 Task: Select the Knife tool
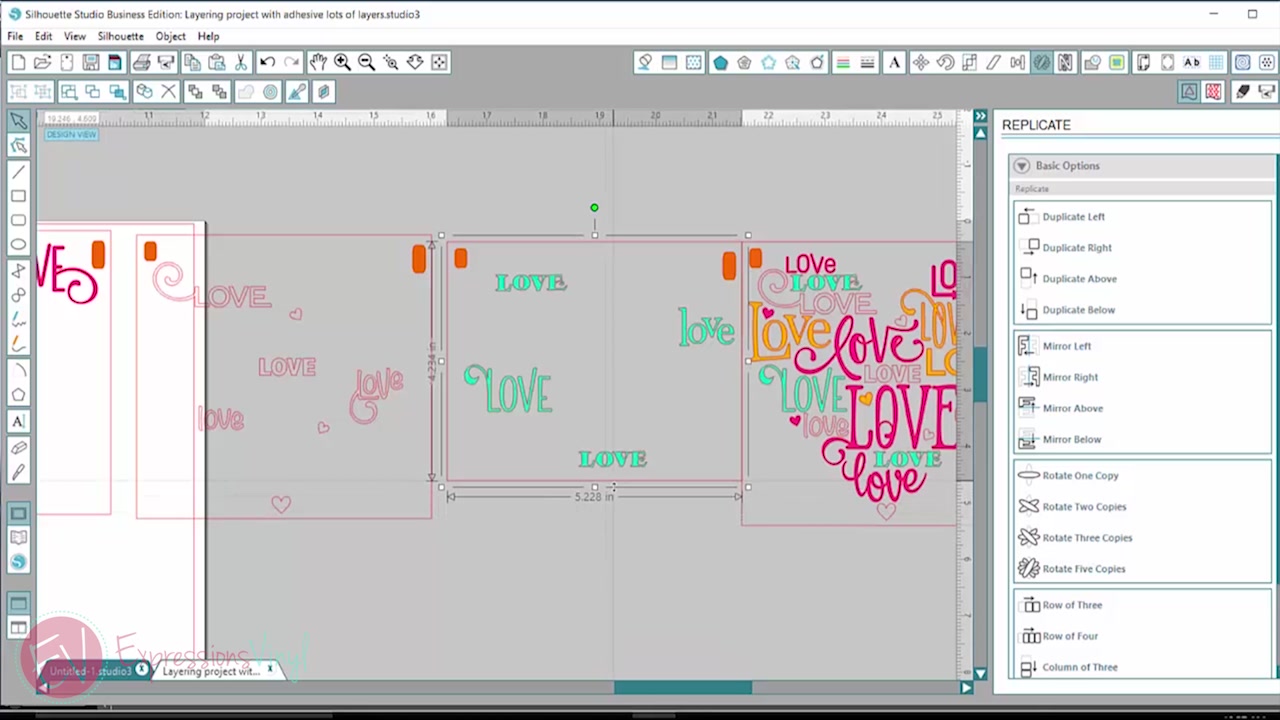click(x=18, y=472)
